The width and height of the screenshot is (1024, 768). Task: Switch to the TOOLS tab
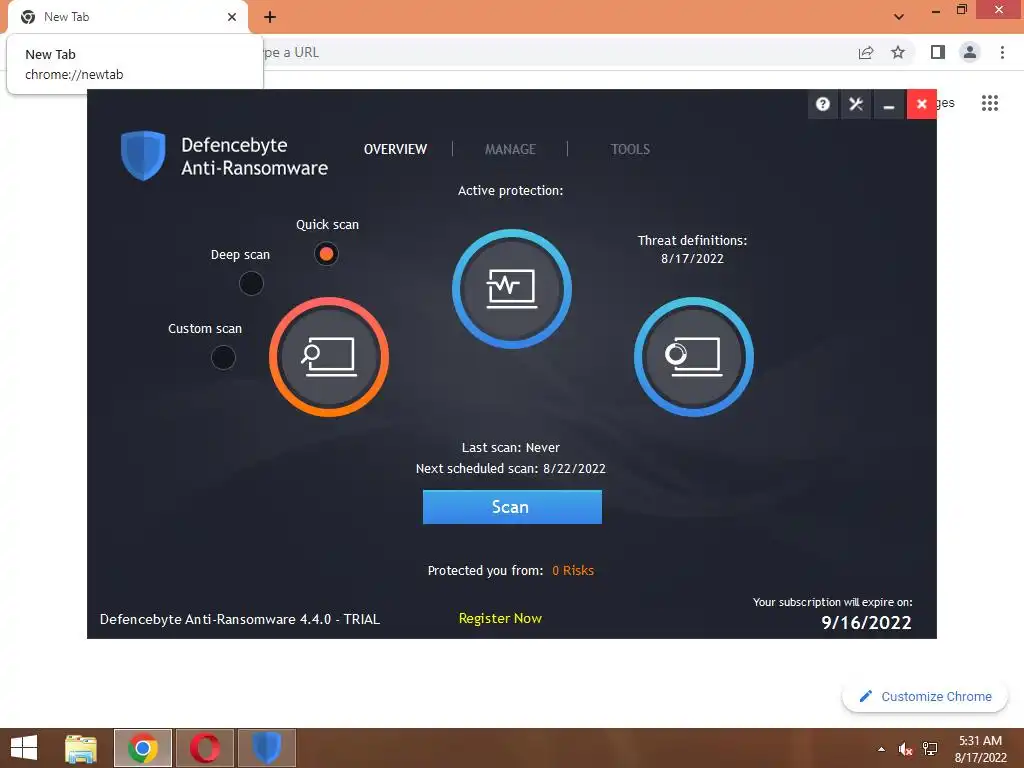click(630, 149)
